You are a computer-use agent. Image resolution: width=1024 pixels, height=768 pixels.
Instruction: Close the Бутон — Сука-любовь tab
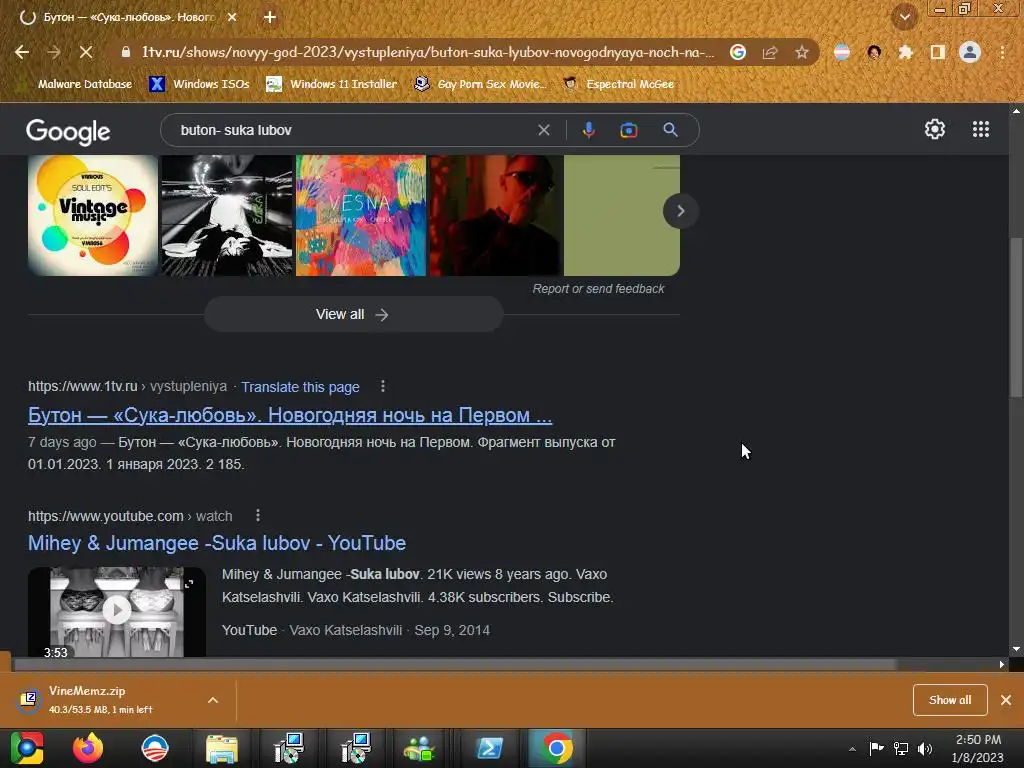click(x=232, y=18)
